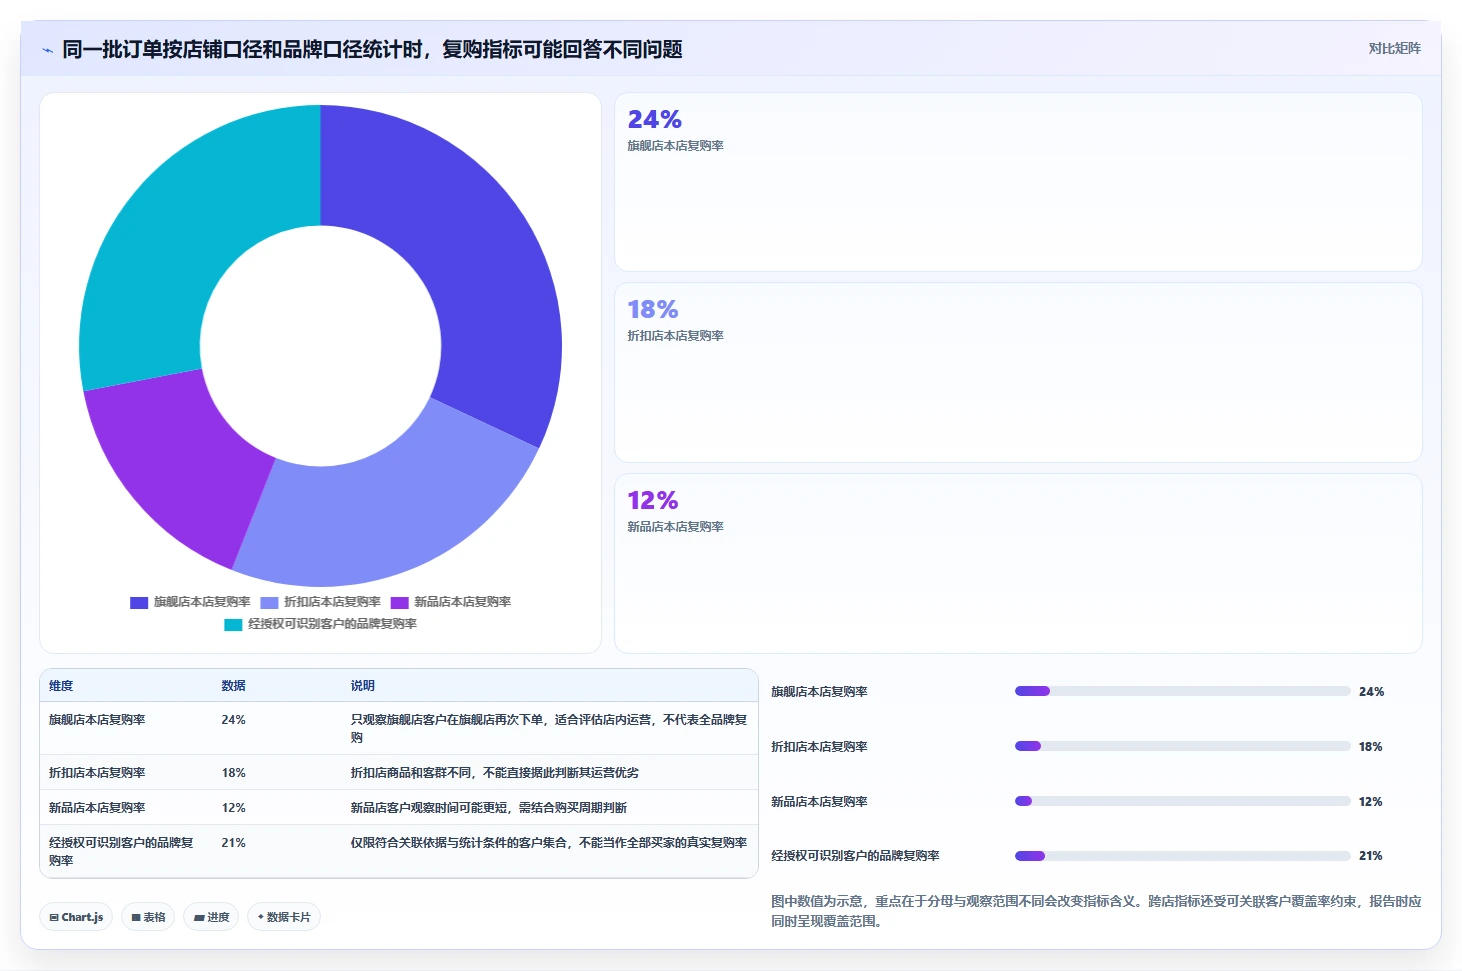Click the 旗舰店本店复购率 progress bar
Viewport: 1462px width, 971px height.
[x=1182, y=691]
